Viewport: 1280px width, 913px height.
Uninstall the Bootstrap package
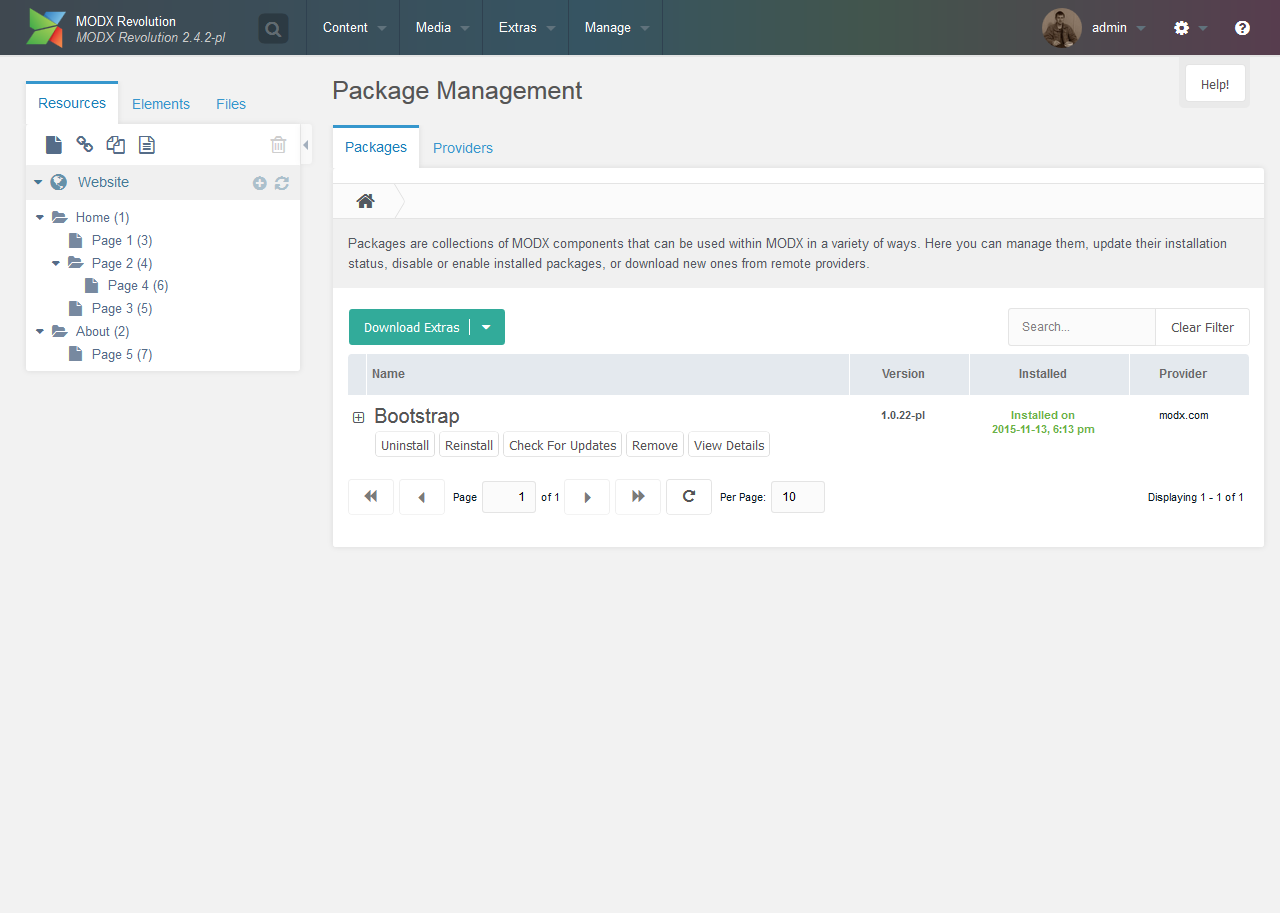click(x=405, y=445)
